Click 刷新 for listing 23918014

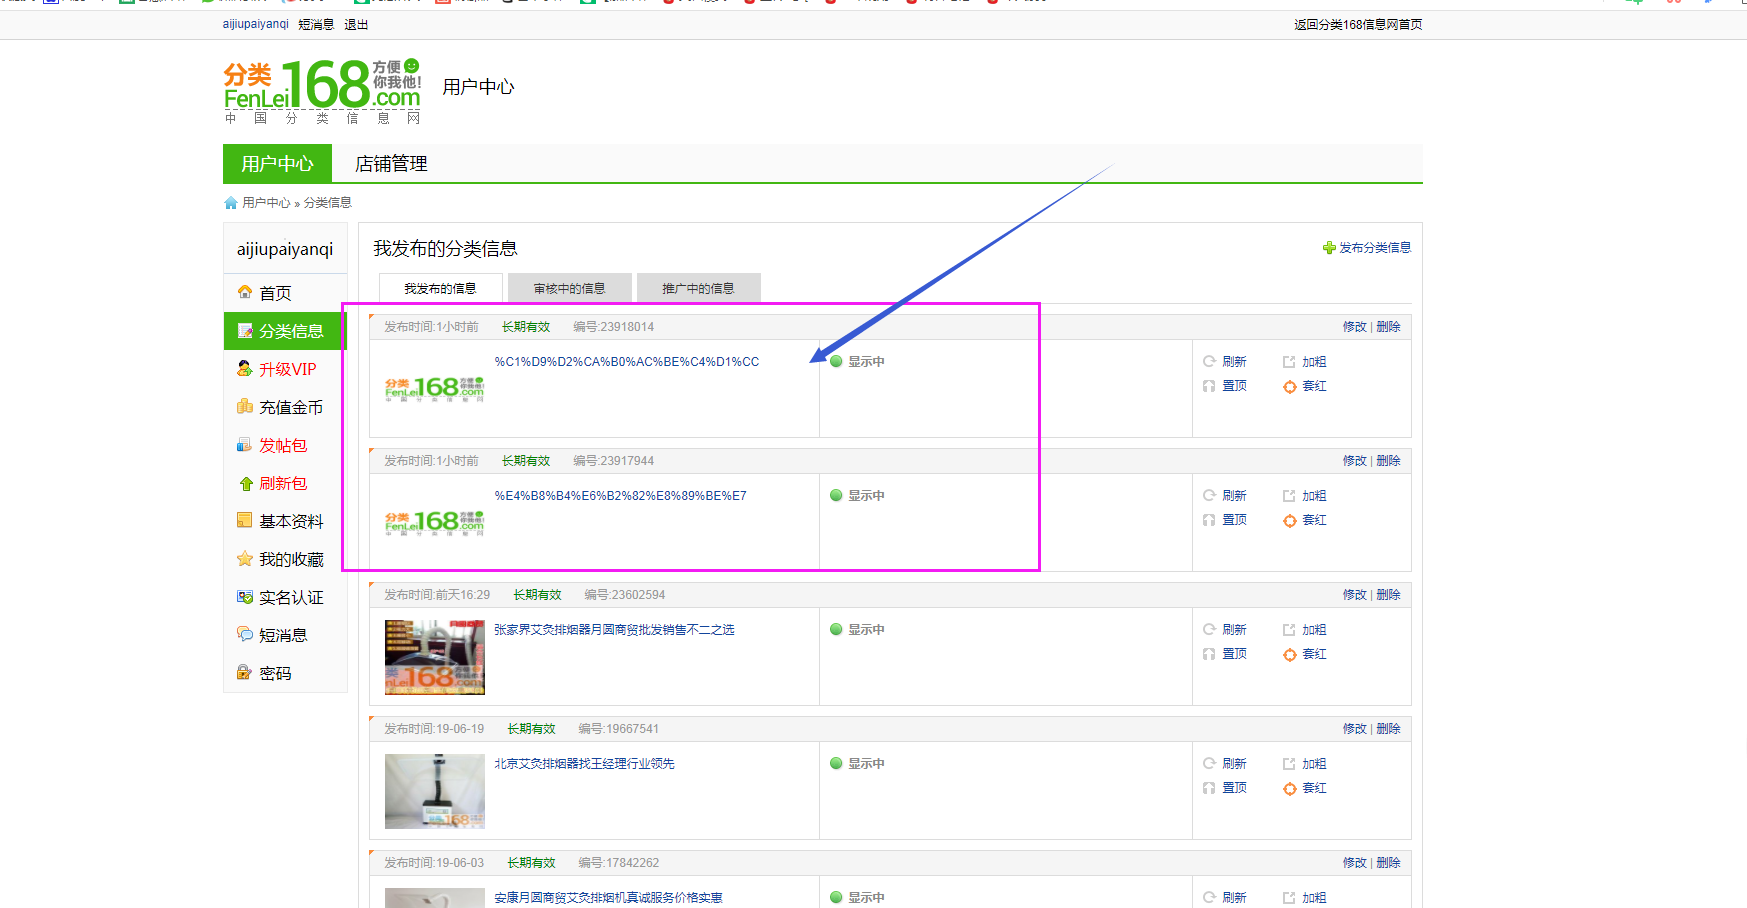[x=1234, y=362]
